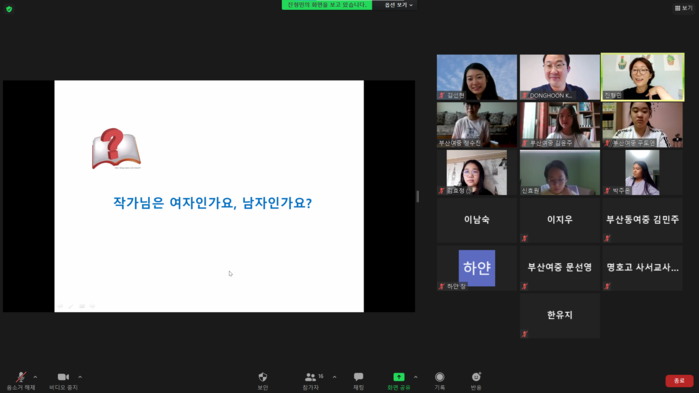Unmute the microphone in the toolbar
Image resolution: width=699 pixels, height=393 pixels.
tap(21, 377)
